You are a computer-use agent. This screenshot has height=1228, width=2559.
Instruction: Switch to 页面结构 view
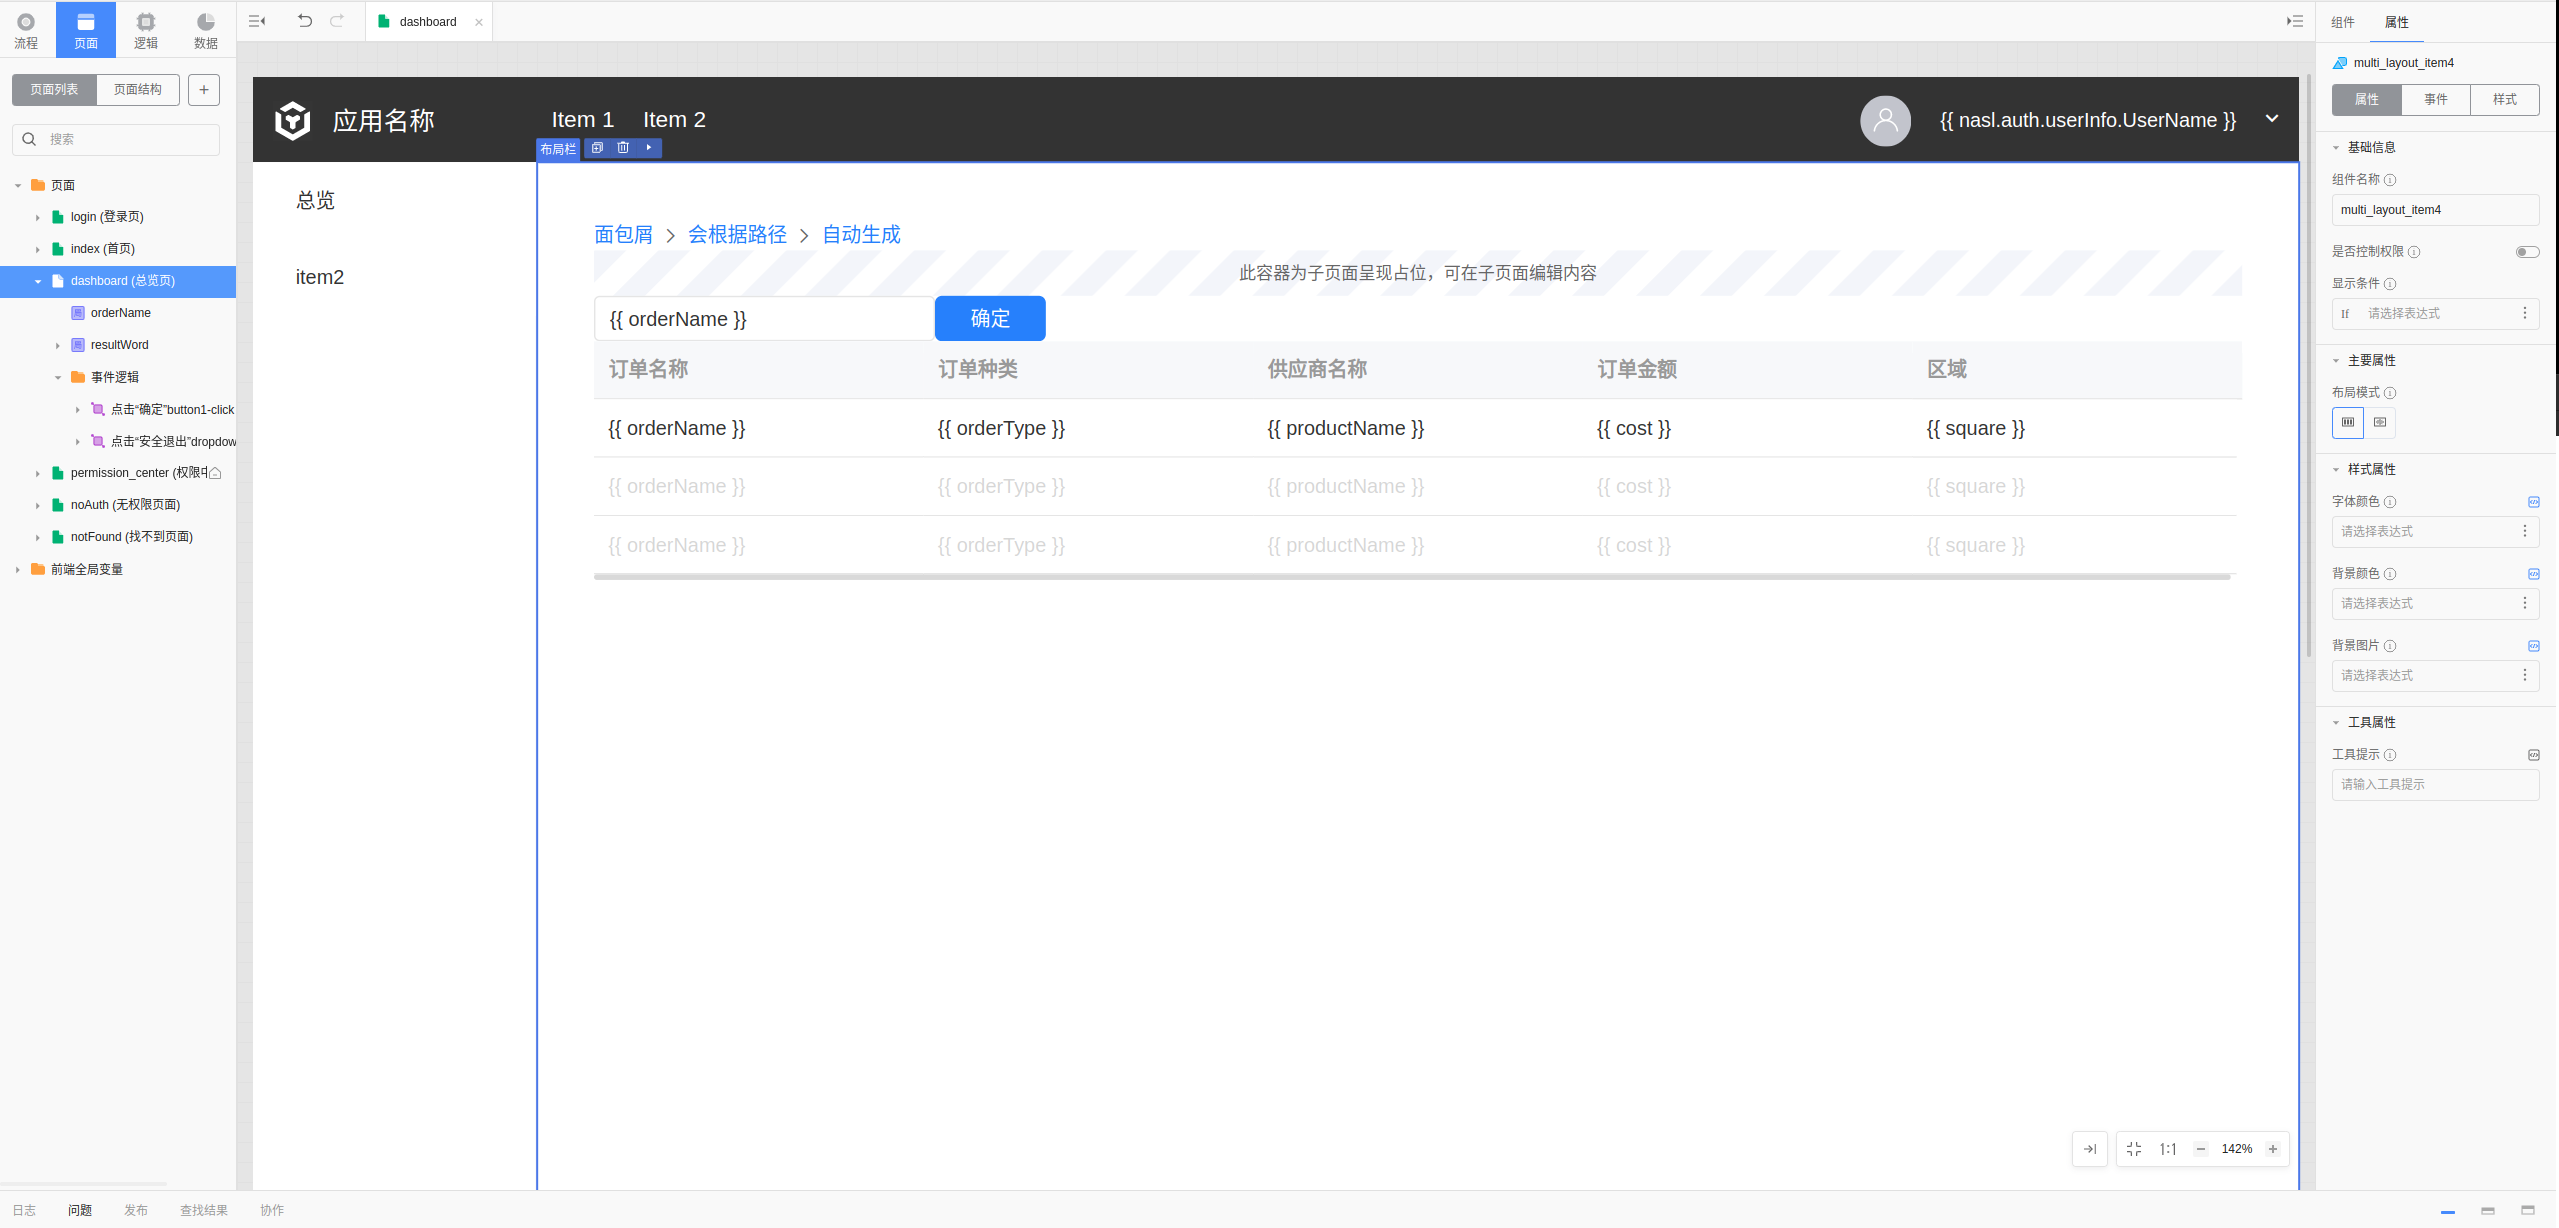point(138,90)
